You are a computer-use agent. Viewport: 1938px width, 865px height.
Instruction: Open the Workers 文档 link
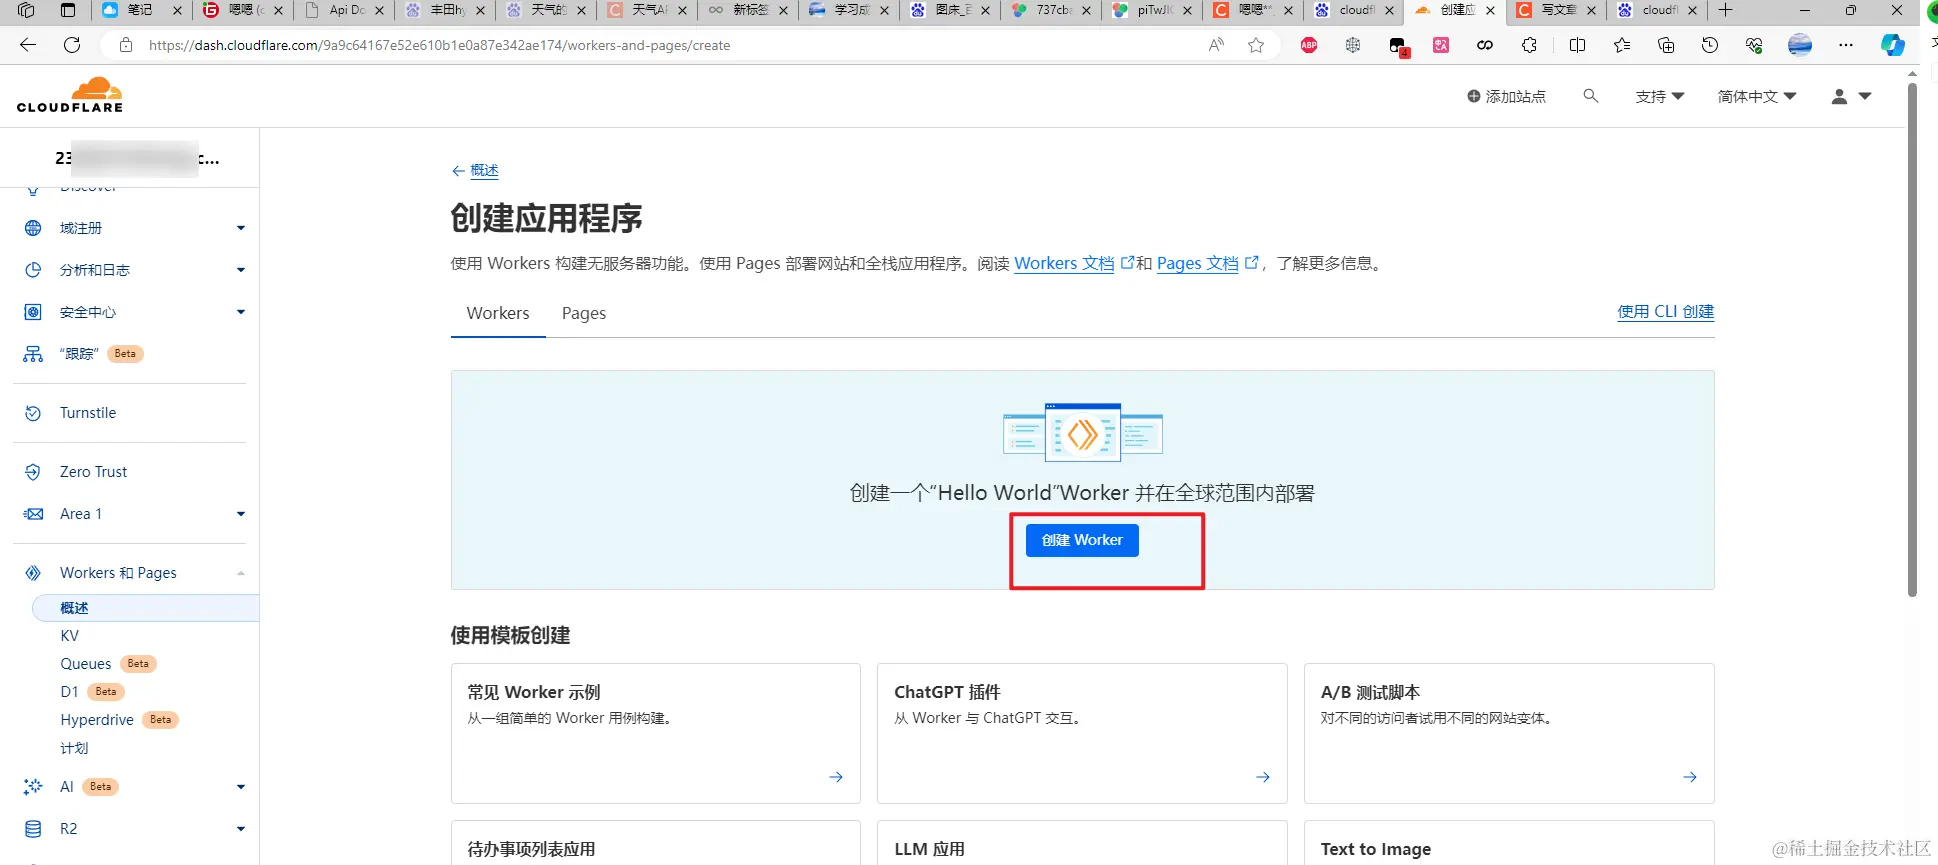tap(1064, 263)
